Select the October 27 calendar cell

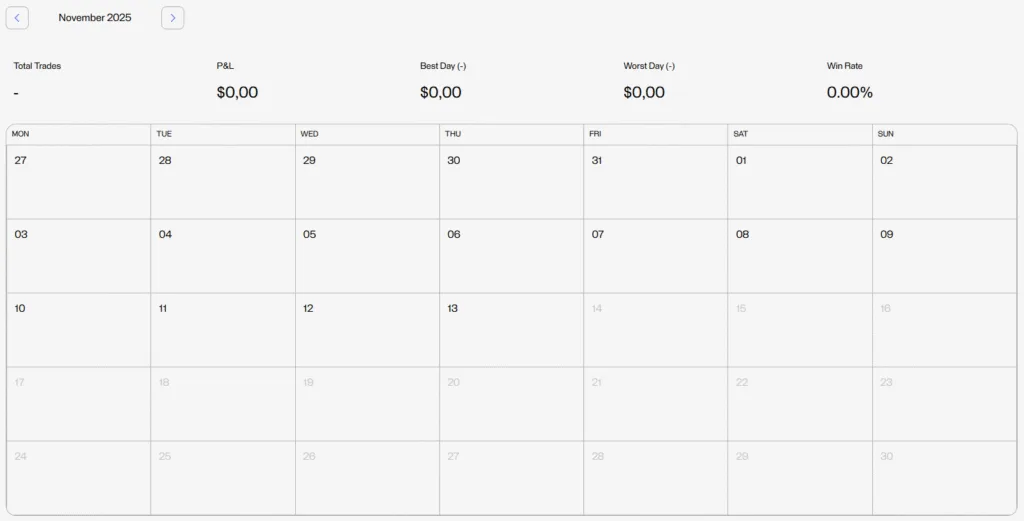coord(78,182)
